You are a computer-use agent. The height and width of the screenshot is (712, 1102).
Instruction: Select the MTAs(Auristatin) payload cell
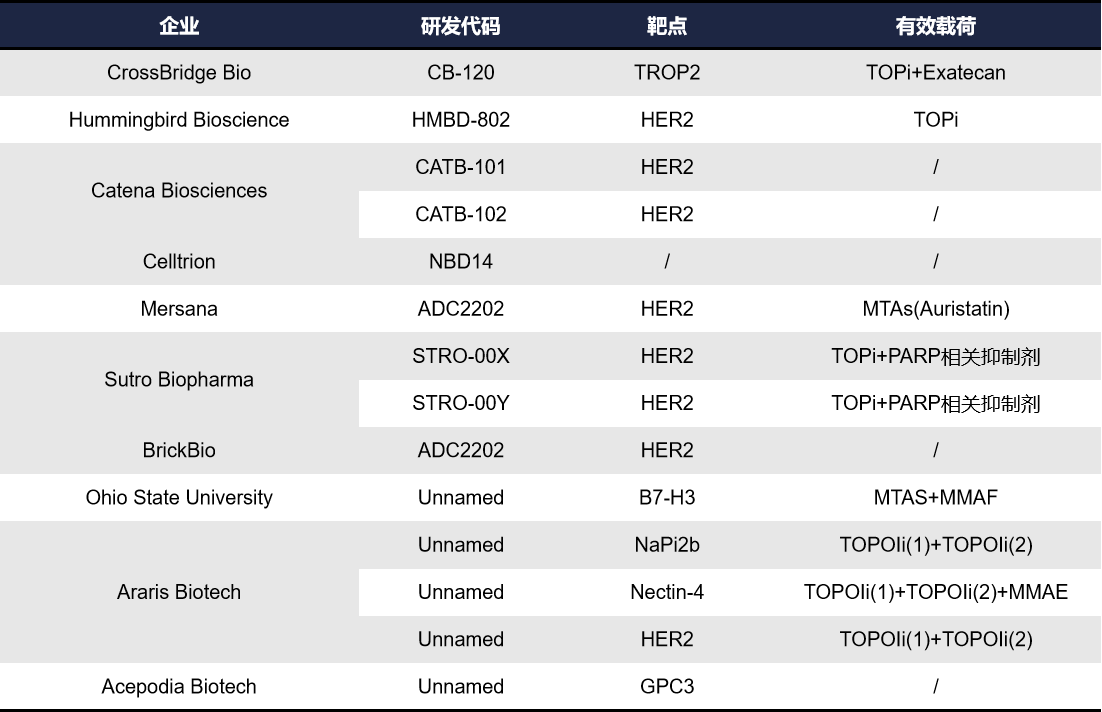935,309
